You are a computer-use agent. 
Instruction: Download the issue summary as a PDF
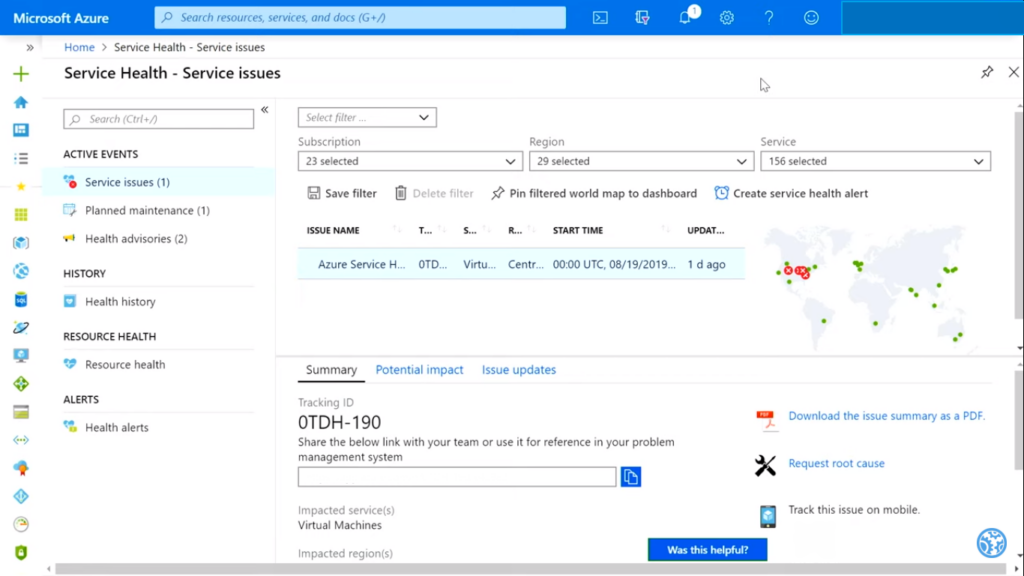click(x=886, y=415)
